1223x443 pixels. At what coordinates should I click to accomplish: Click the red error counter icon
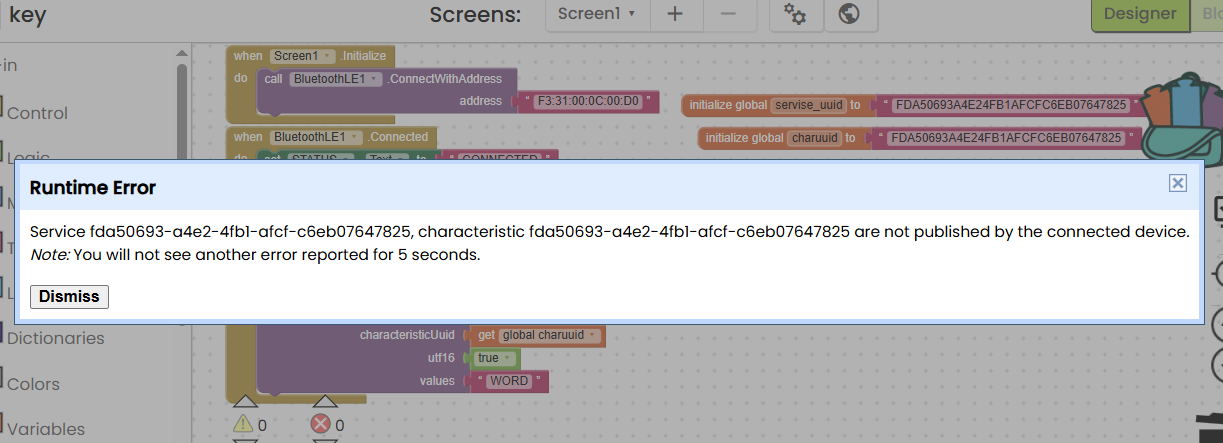[x=322, y=425]
